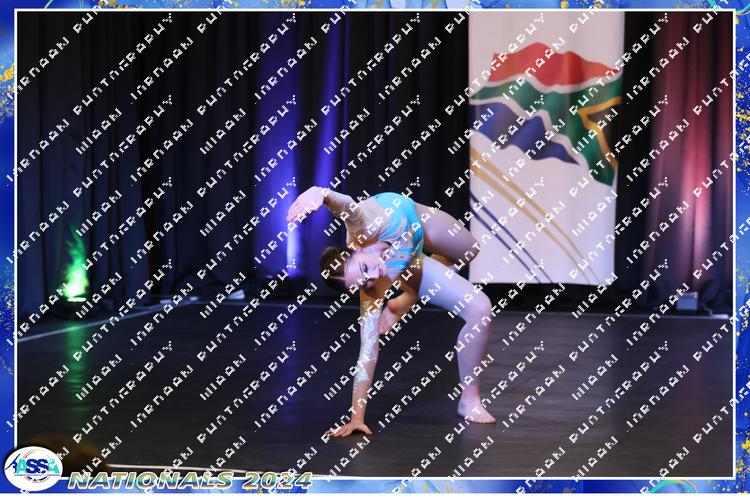The height and width of the screenshot is (500, 750).
Task: Click the "NATIONALS 2024" caption text
Action: 190,480
